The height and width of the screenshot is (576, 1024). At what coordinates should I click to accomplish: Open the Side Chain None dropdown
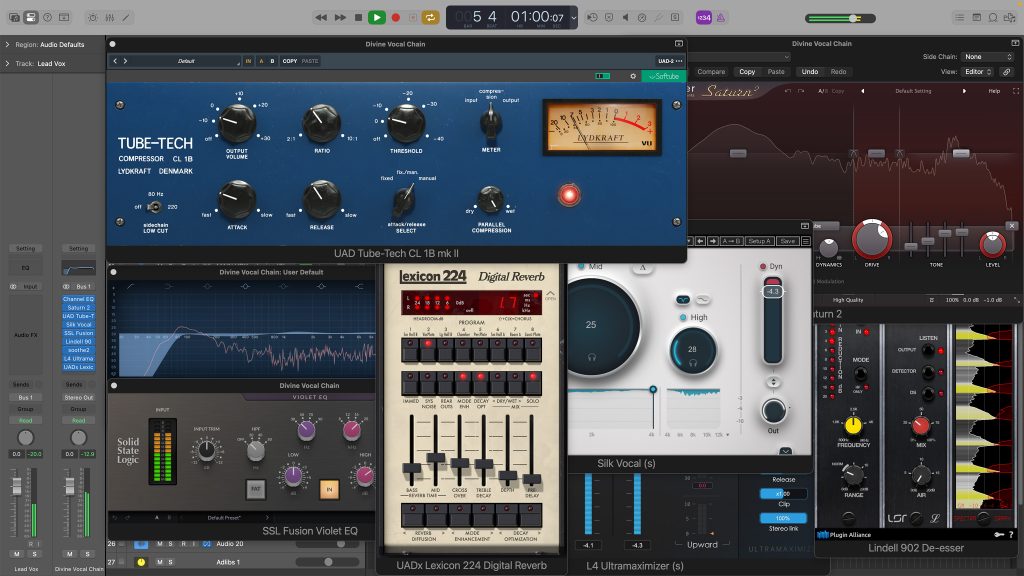988,56
